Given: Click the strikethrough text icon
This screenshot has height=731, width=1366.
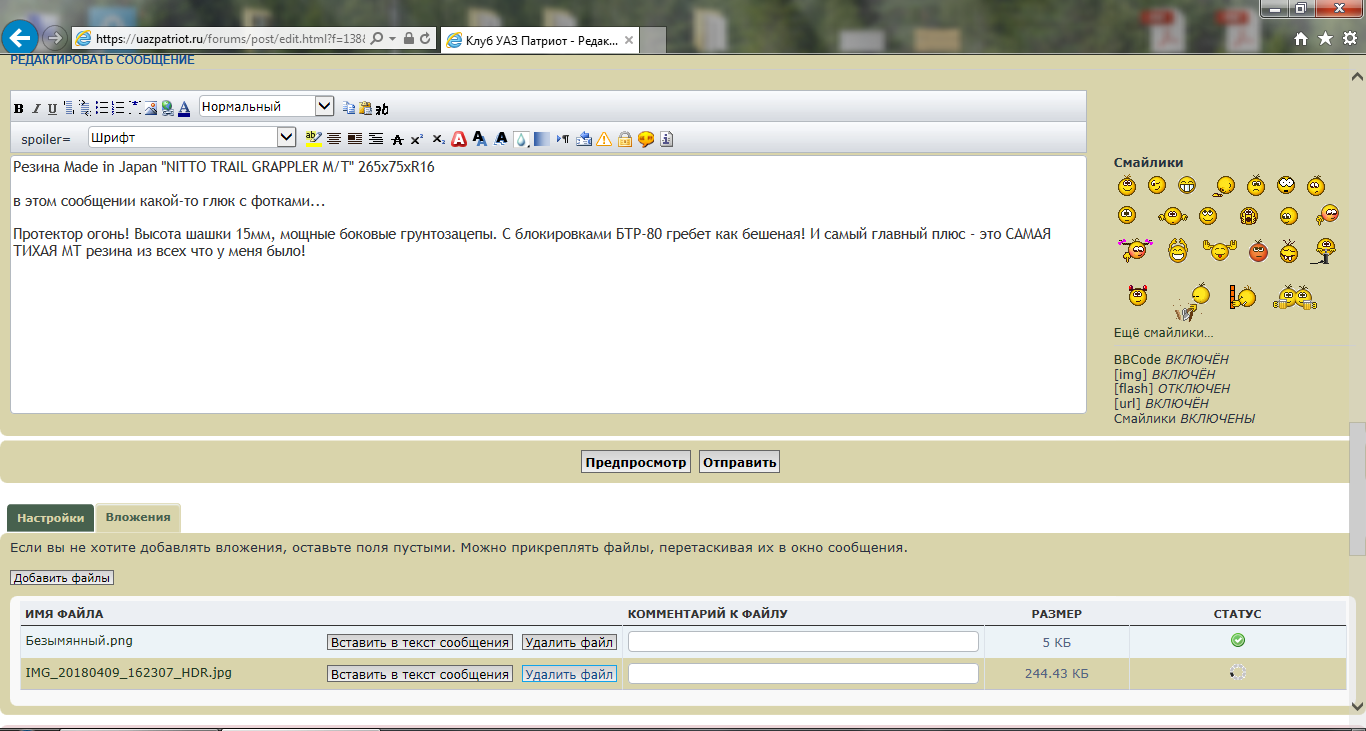Looking at the screenshot, I should point(397,139).
